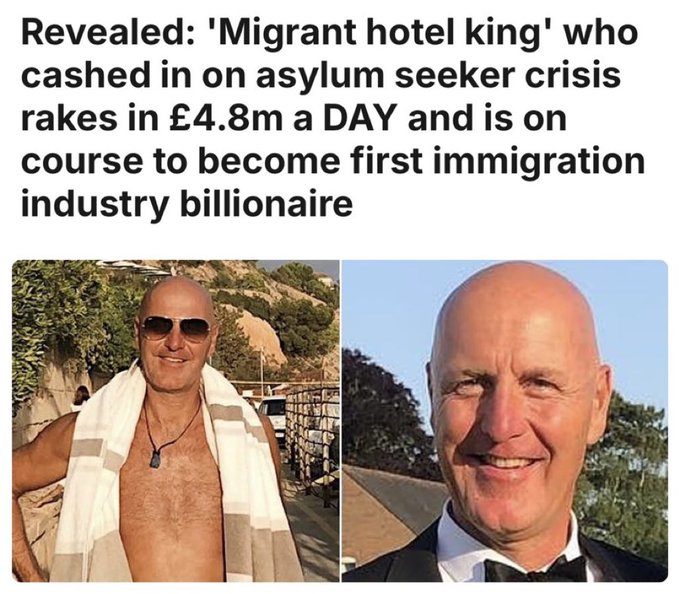
Task: Click 'asylum seeker crisis' in the headline
Action: coord(438,76)
